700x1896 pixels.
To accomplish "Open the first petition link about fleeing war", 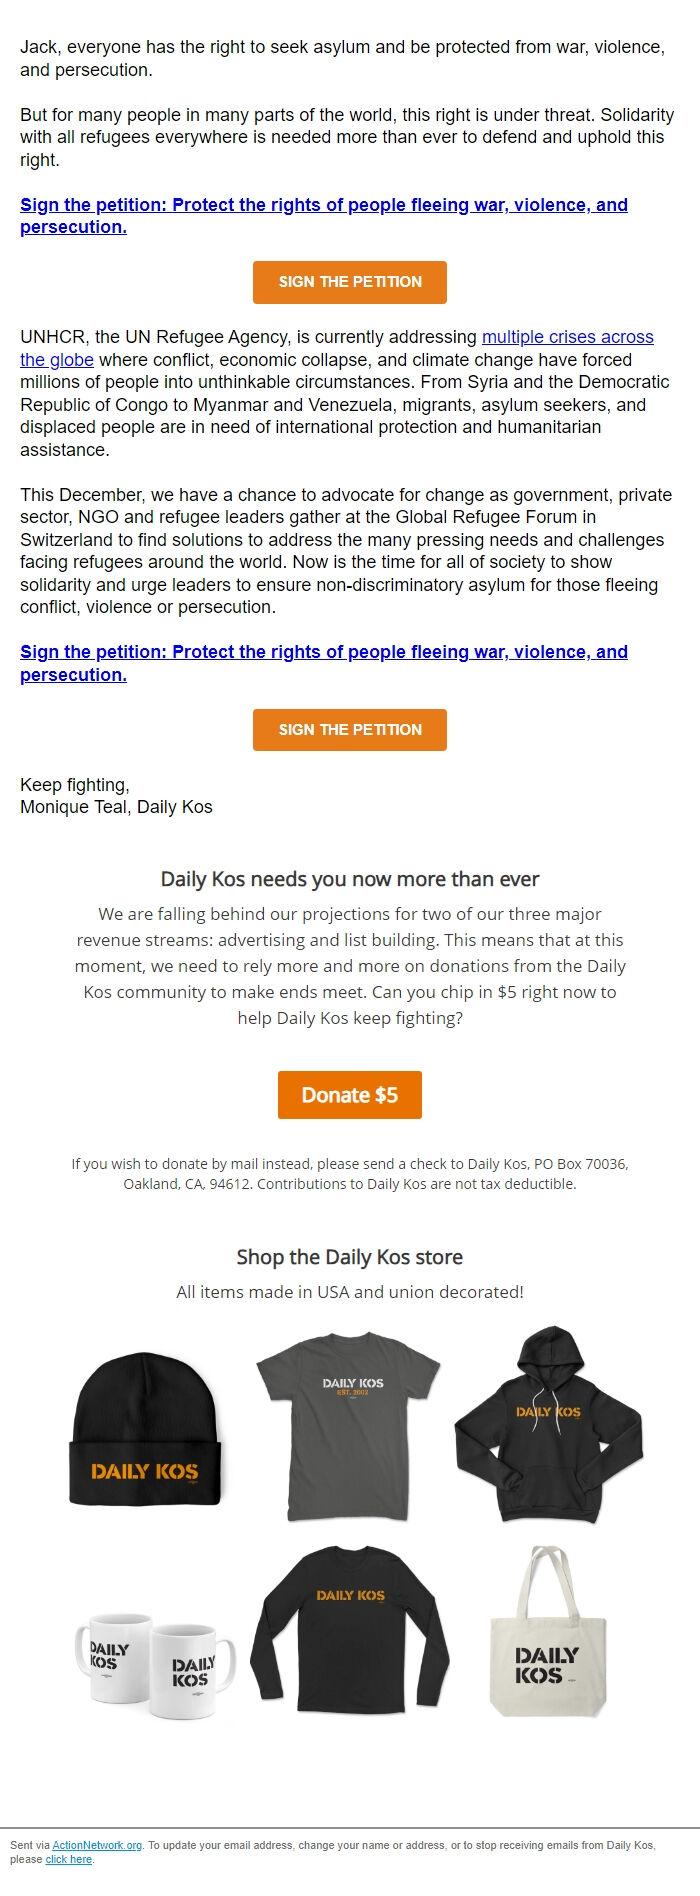I will (x=323, y=216).
